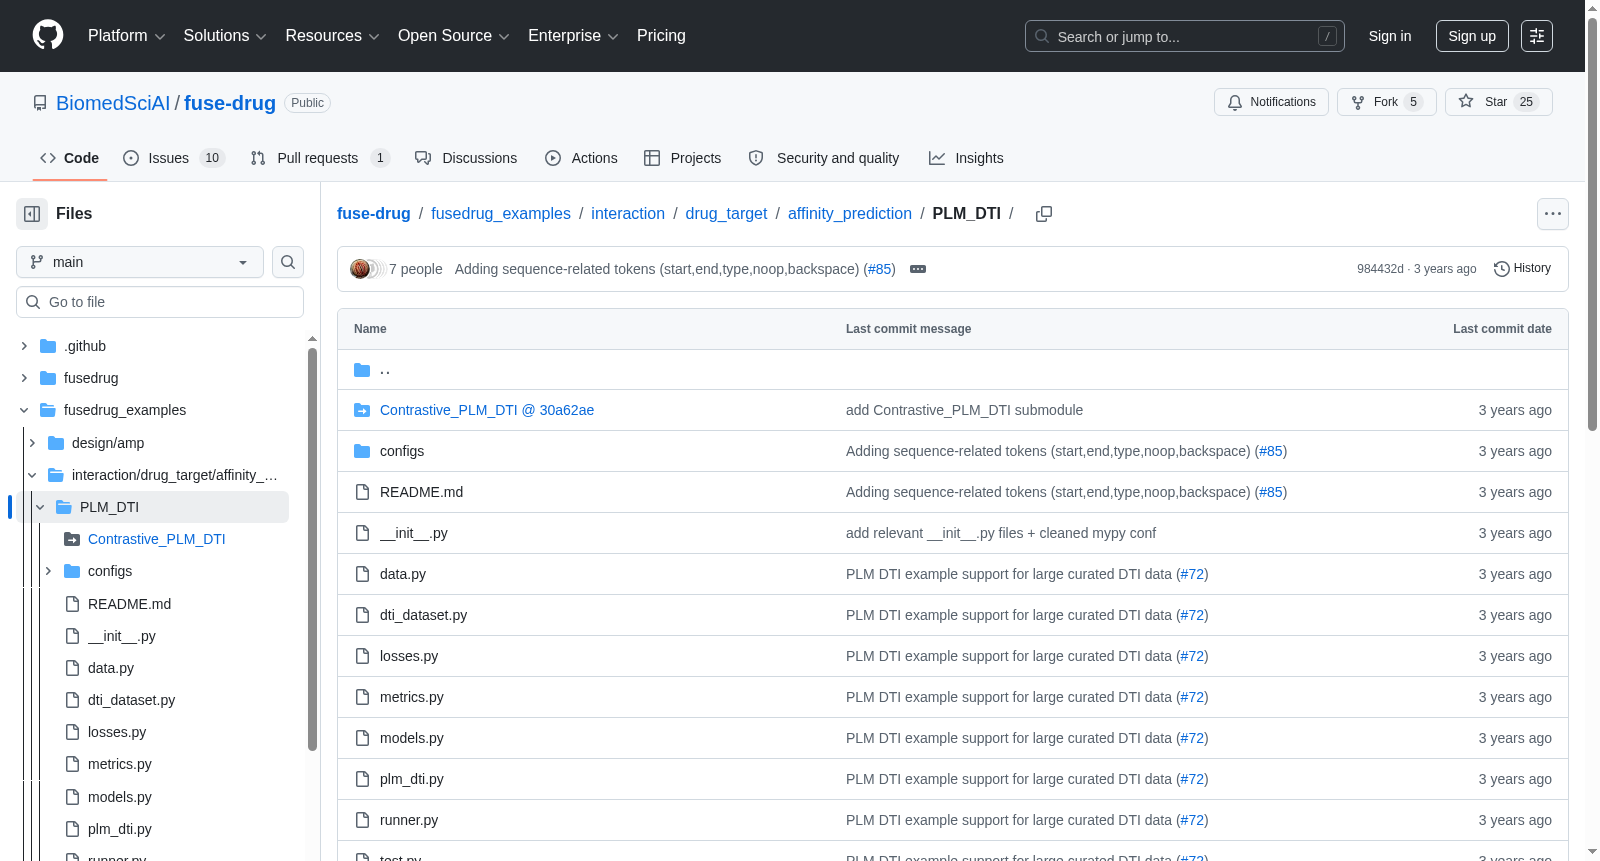Expand the configs folder chevron in tree

pyautogui.click(x=48, y=571)
